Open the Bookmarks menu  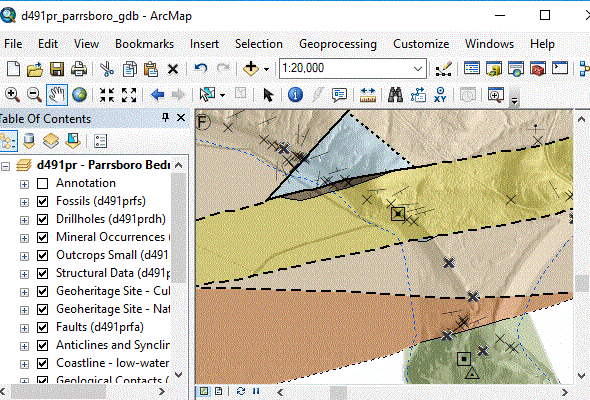click(x=144, y=44)
